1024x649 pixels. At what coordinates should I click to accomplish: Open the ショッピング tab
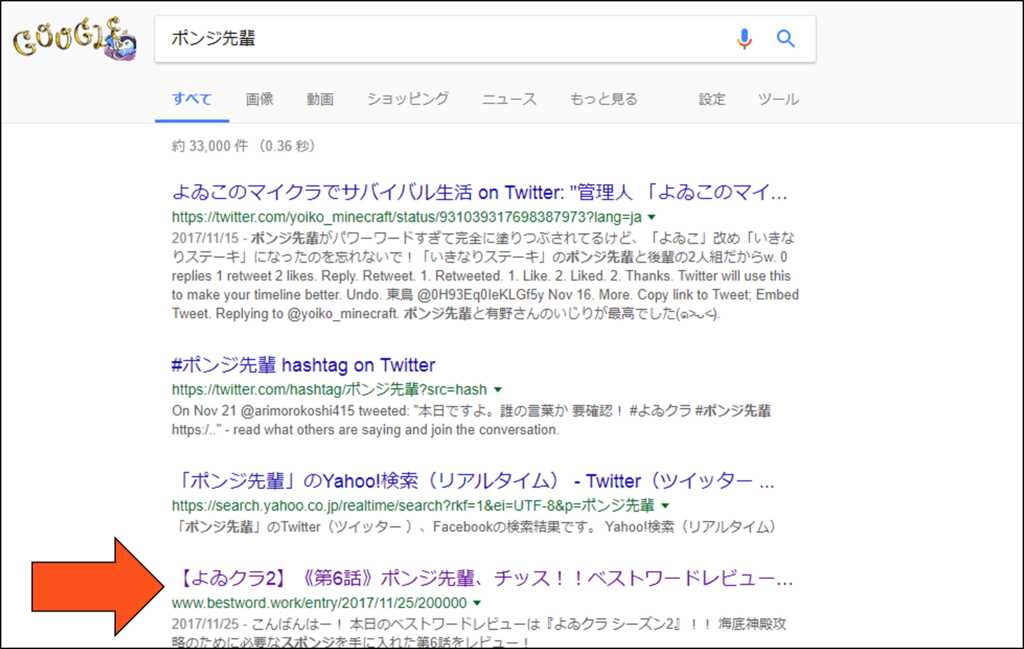[x=408, y=99]
